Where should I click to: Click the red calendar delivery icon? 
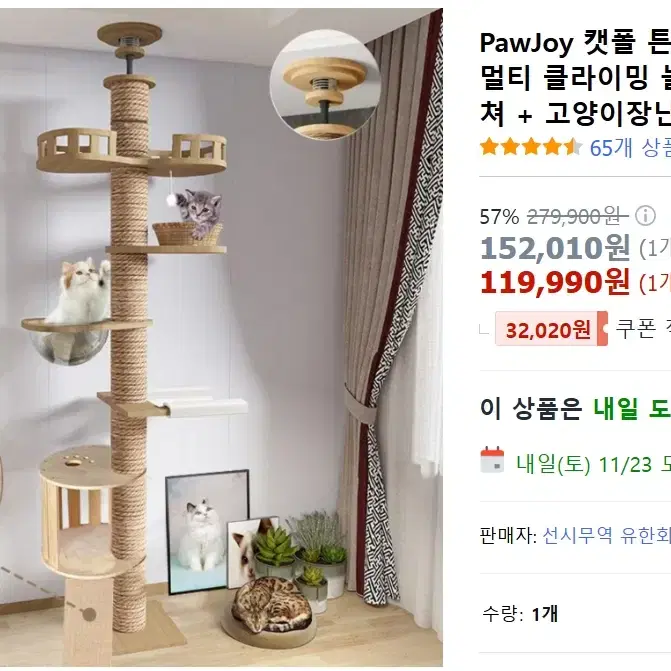pyautogui.click(x=492, y=460)
